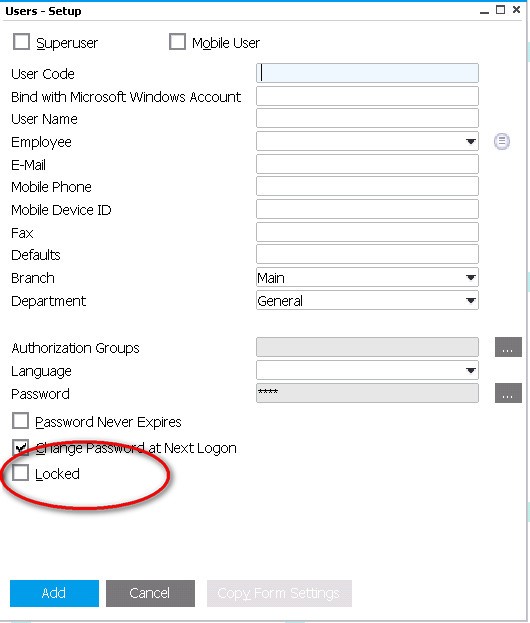Enable the Superuser checkbox
The height and width of the screenshot is (623, 530).
point(21,42)
